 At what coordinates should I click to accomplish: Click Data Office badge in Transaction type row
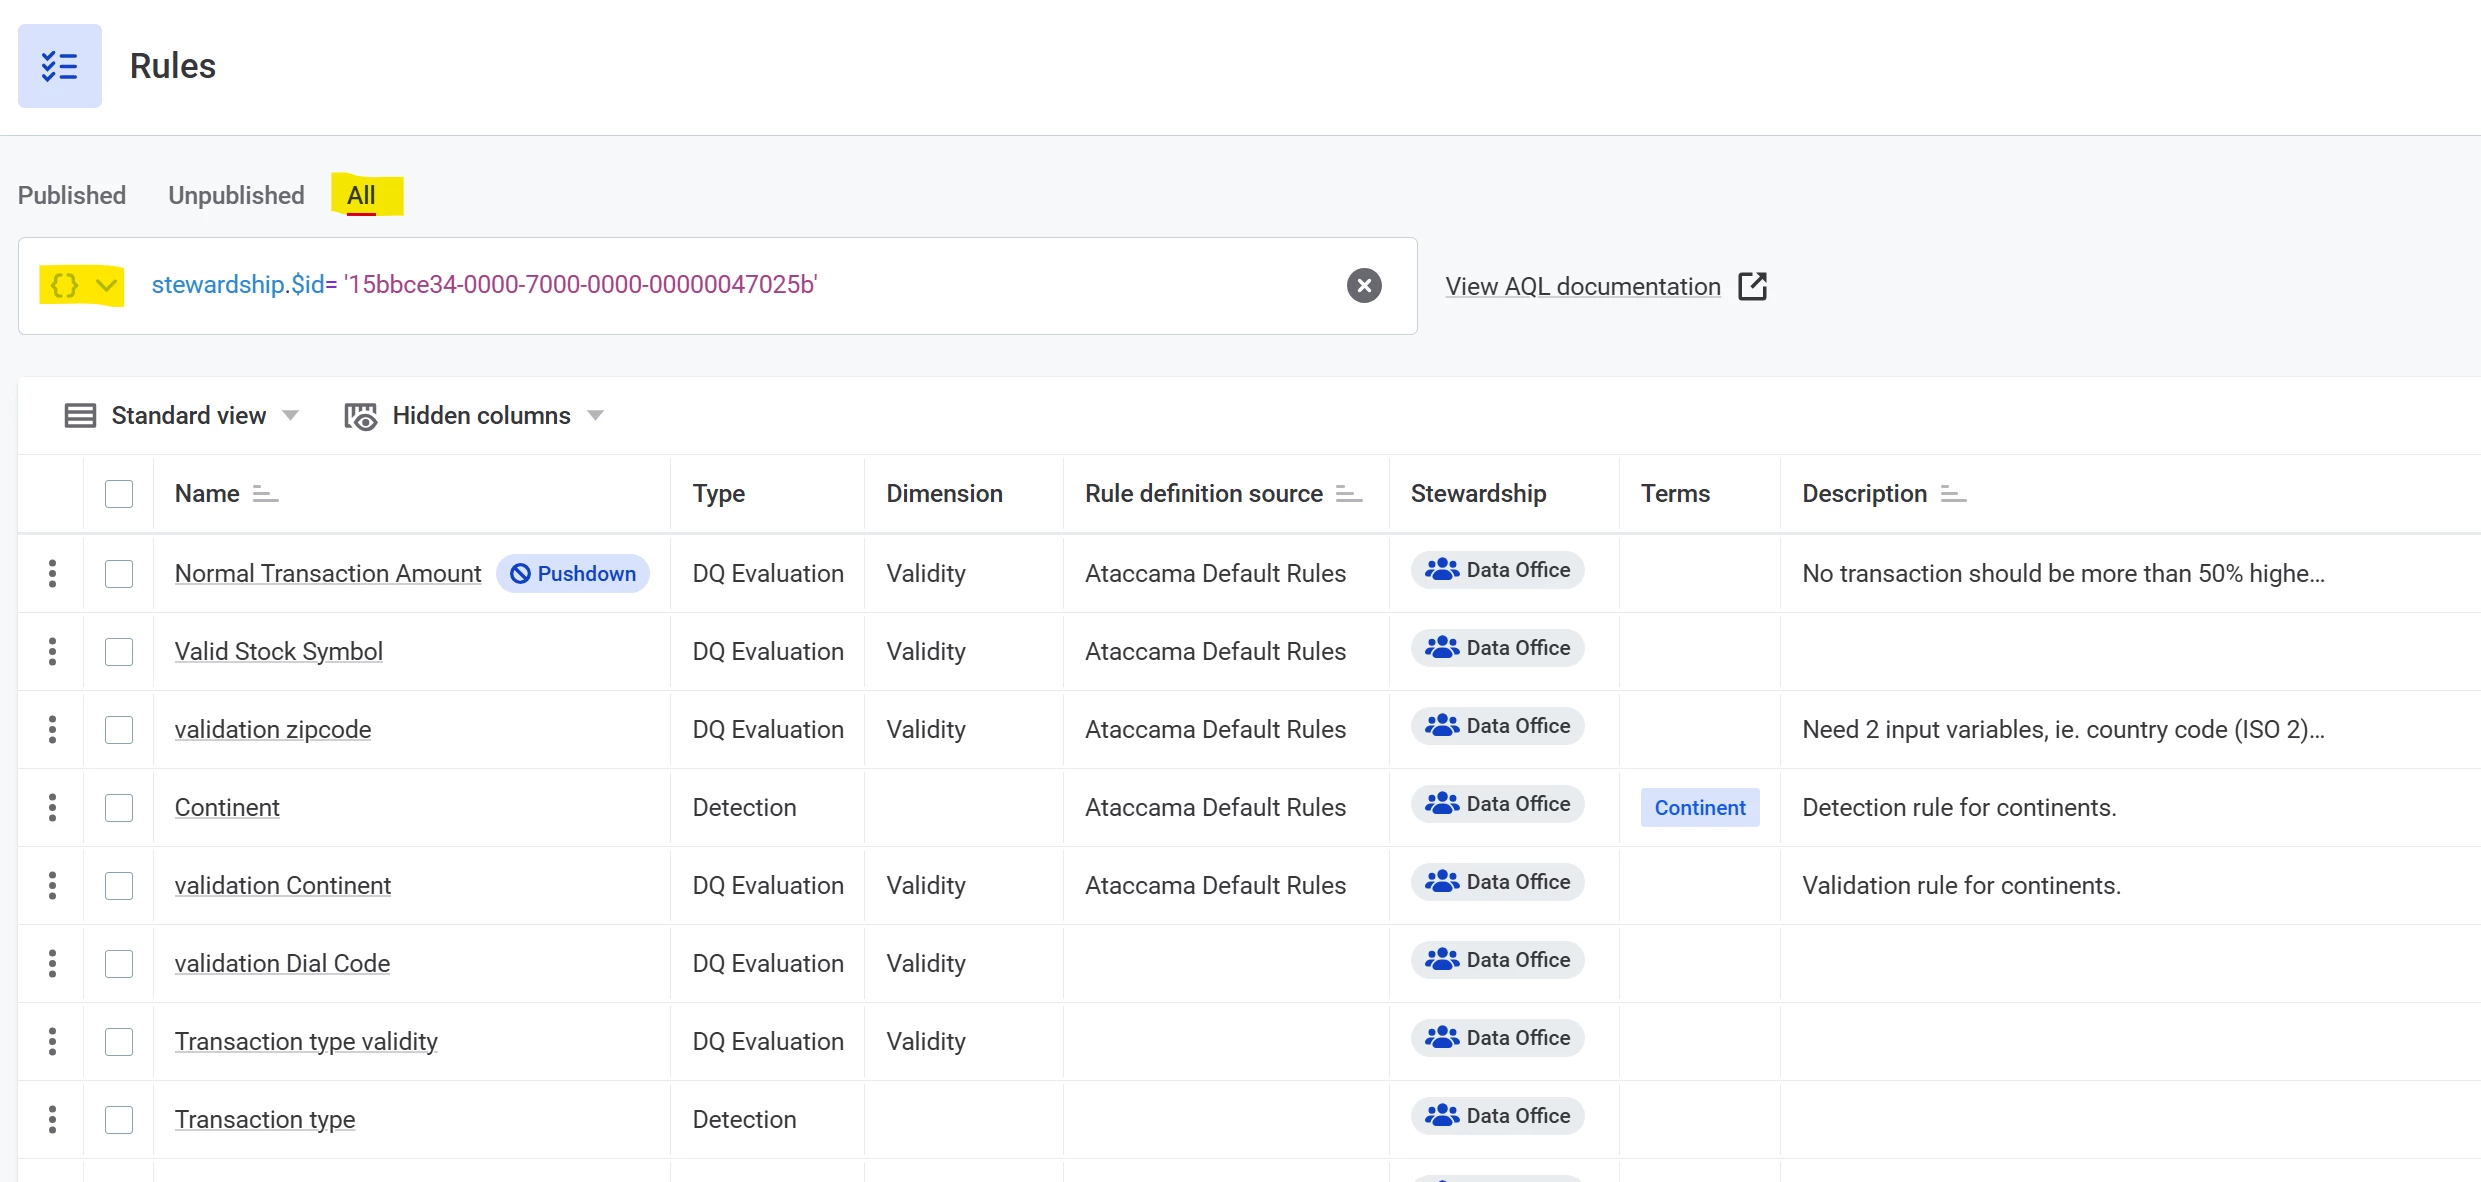[x=1498, y=1116]
